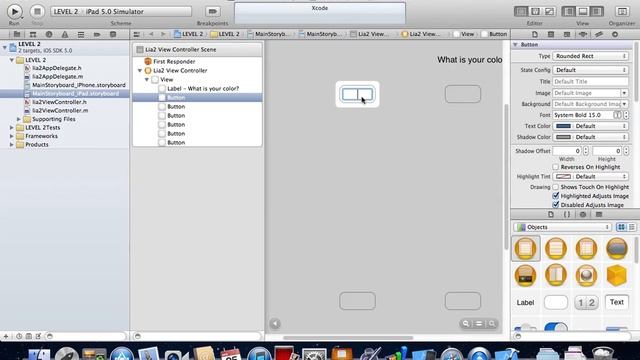
Task: Switch to the Version editor
Action: tap(549, 11)
